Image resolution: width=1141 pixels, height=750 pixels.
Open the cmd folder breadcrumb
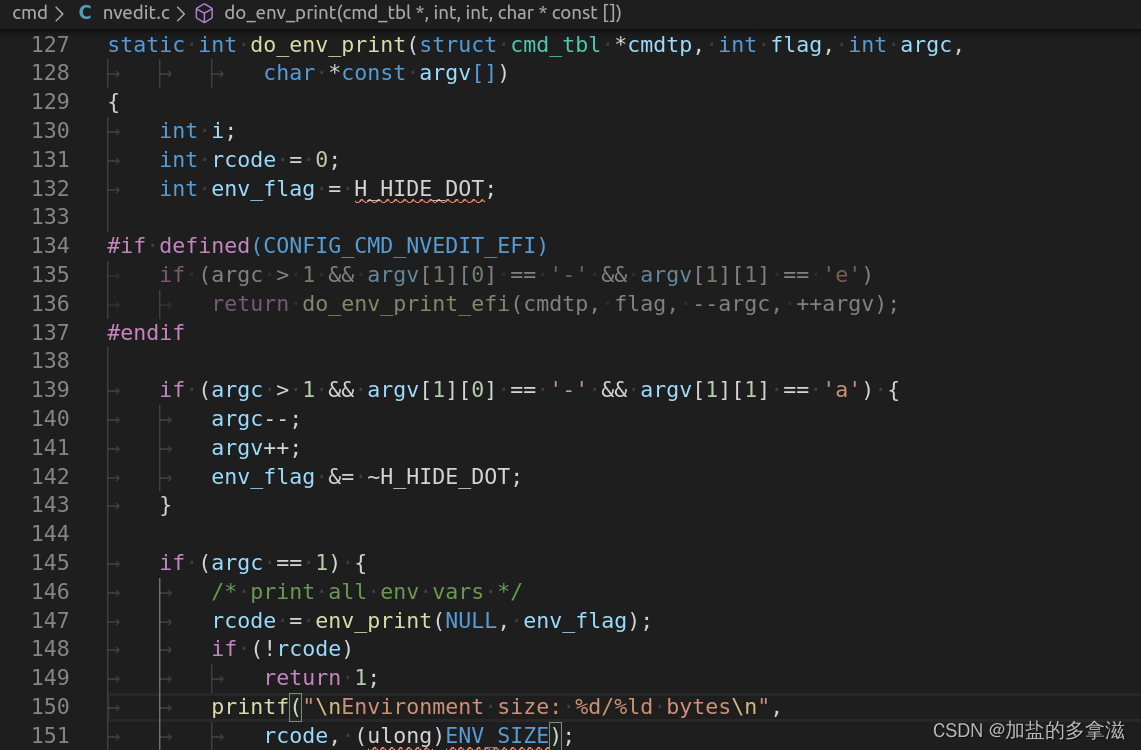tap(30, 12)
